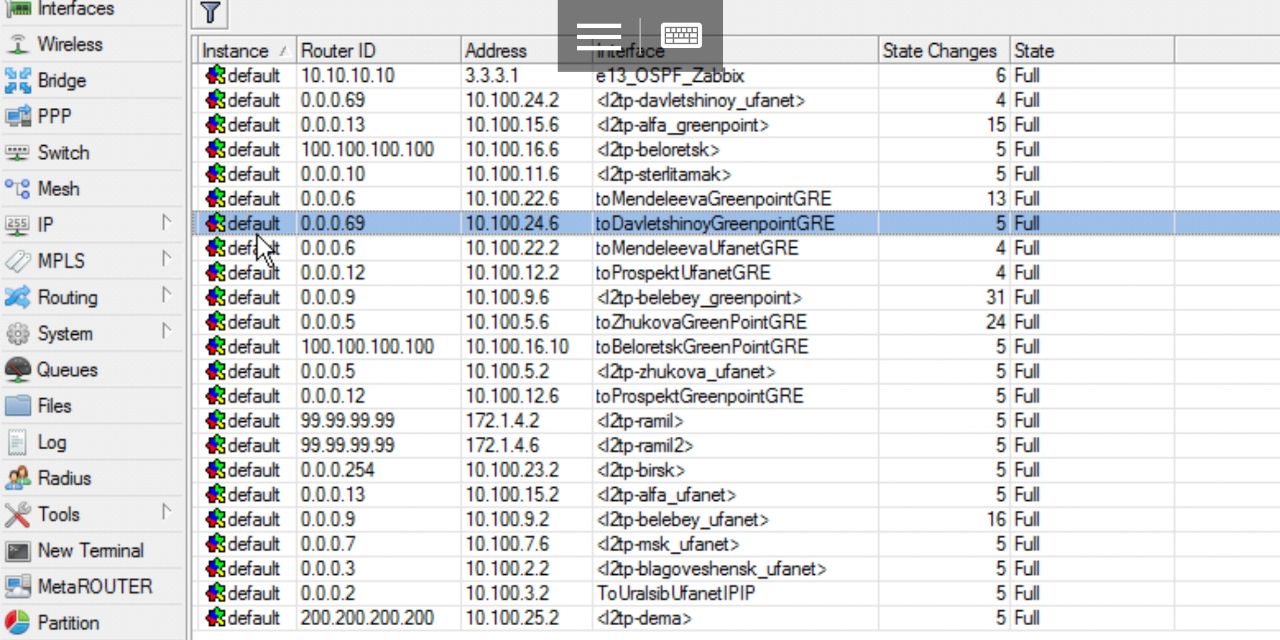This screenshot has width=1280, height=640.
Task: Click the filter funnel icon
Action: pos(209,12)
